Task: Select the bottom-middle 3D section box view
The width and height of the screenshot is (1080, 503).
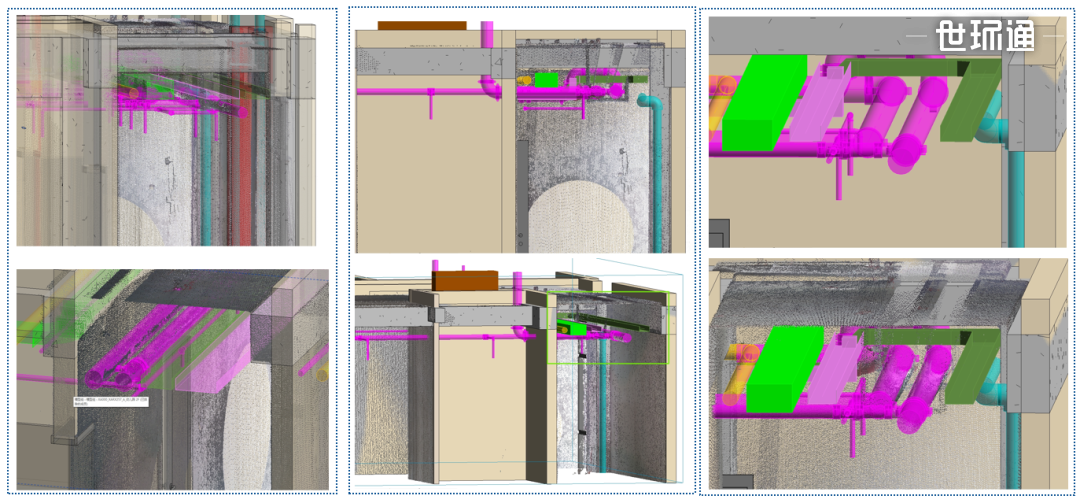Action: coord(520,372)
